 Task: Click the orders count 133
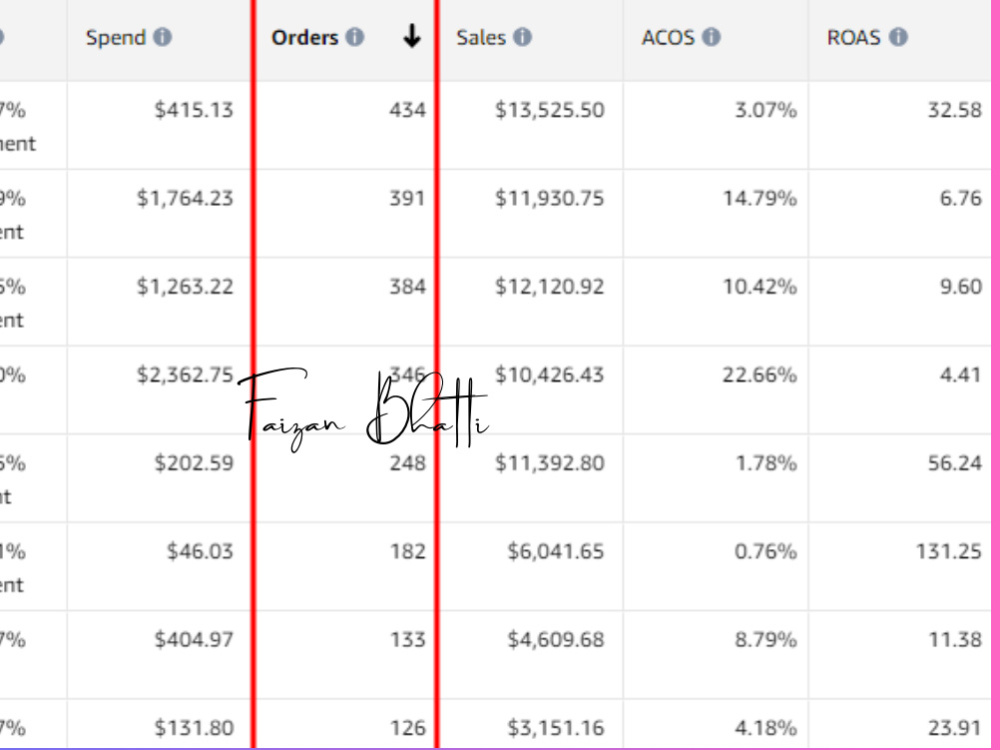click(408, 639)
